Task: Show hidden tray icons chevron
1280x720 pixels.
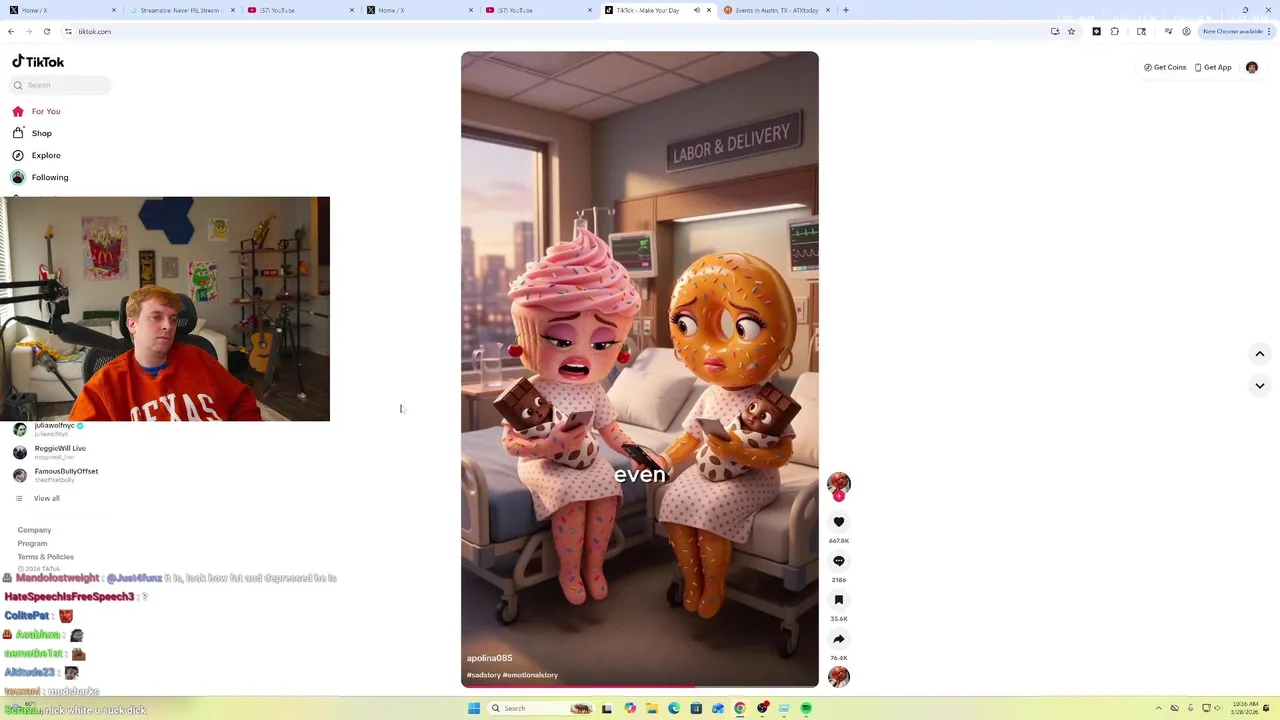Action: click(1159, 708)
